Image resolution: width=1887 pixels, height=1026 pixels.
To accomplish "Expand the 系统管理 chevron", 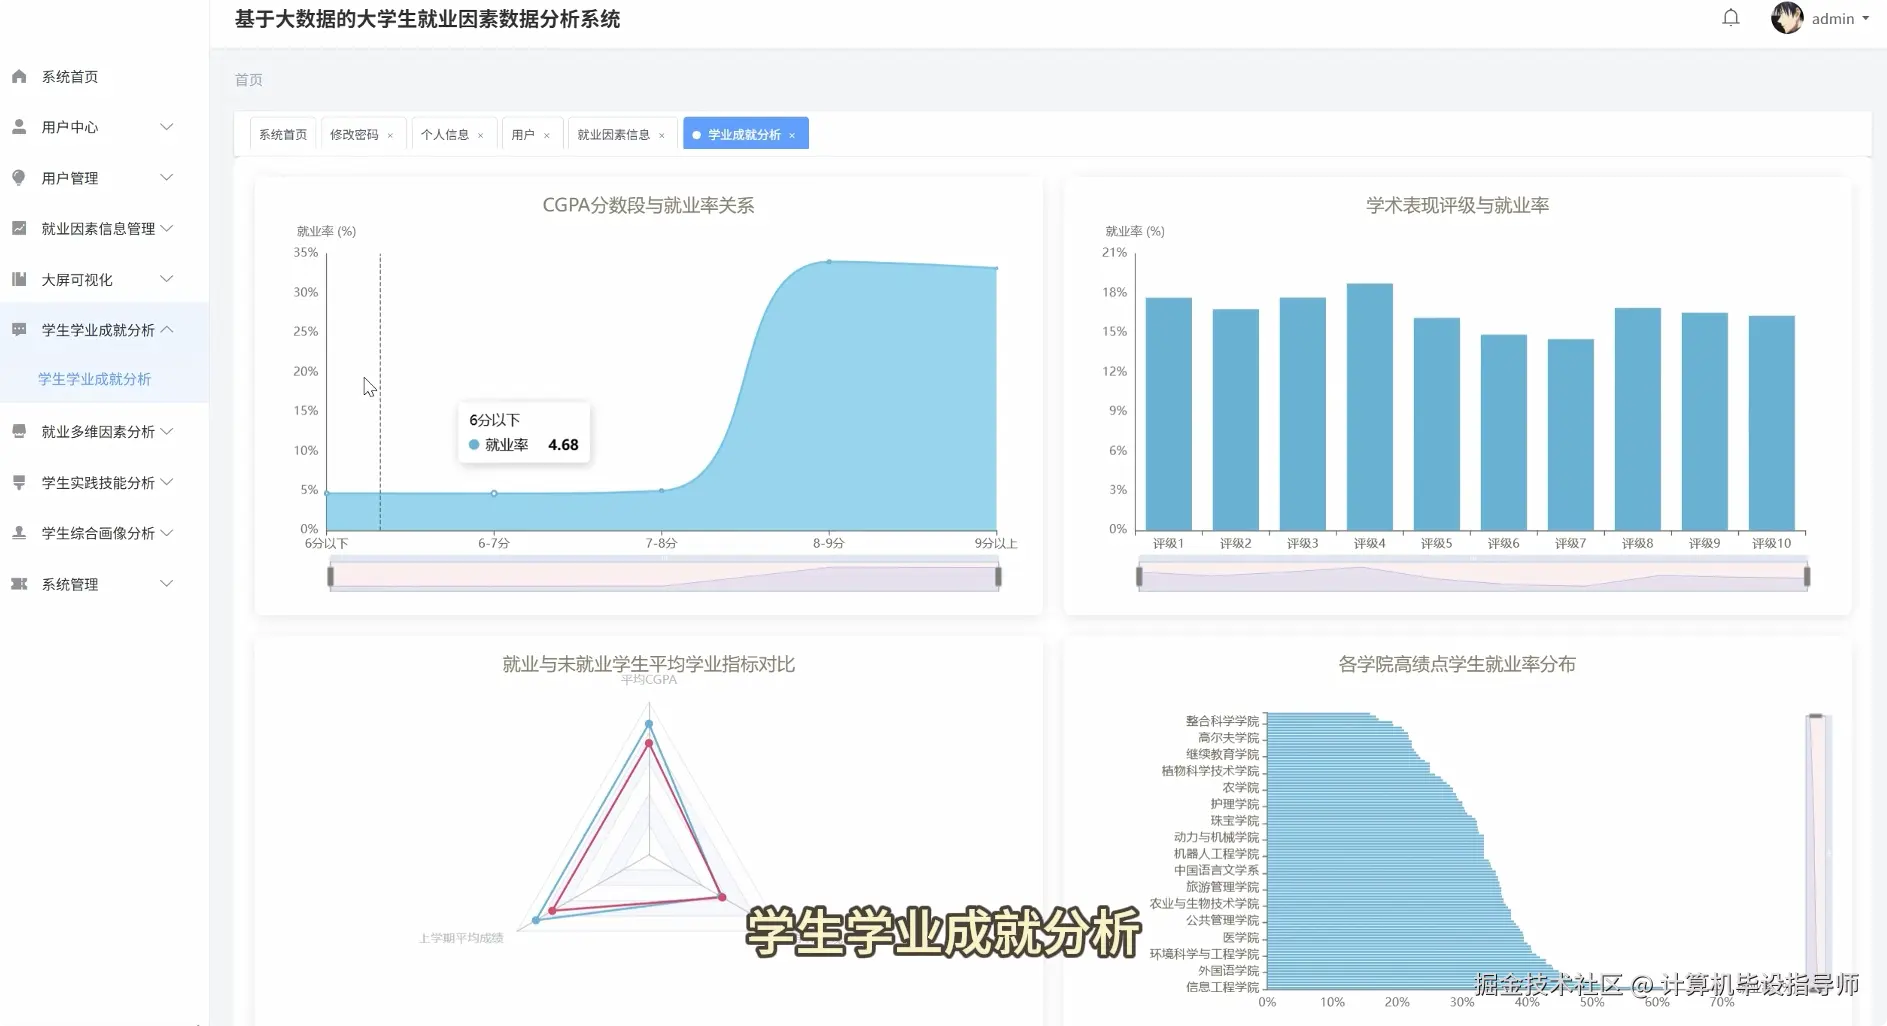I will coord(167,584).
